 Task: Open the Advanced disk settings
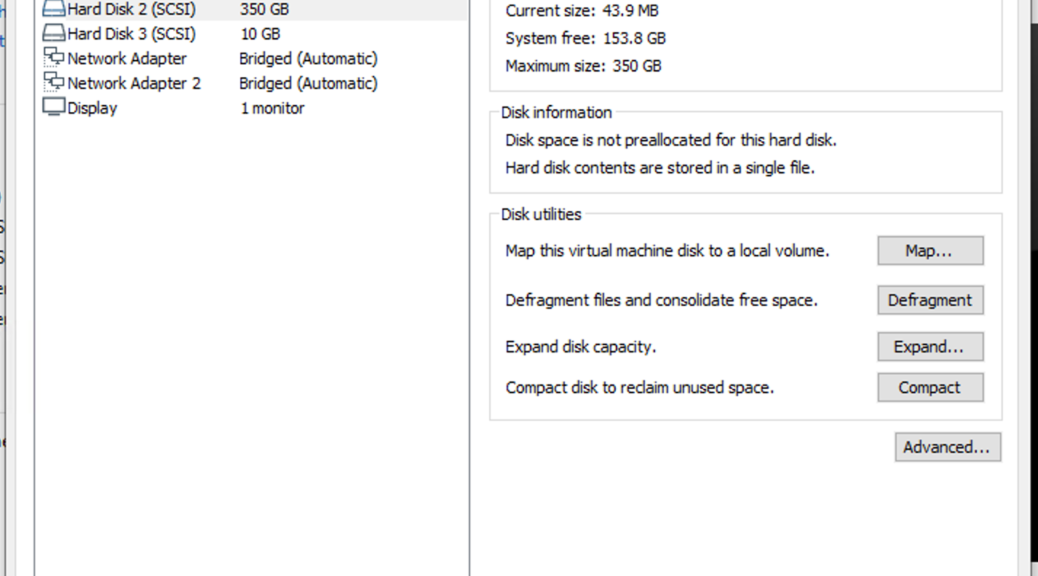[947, 447]
